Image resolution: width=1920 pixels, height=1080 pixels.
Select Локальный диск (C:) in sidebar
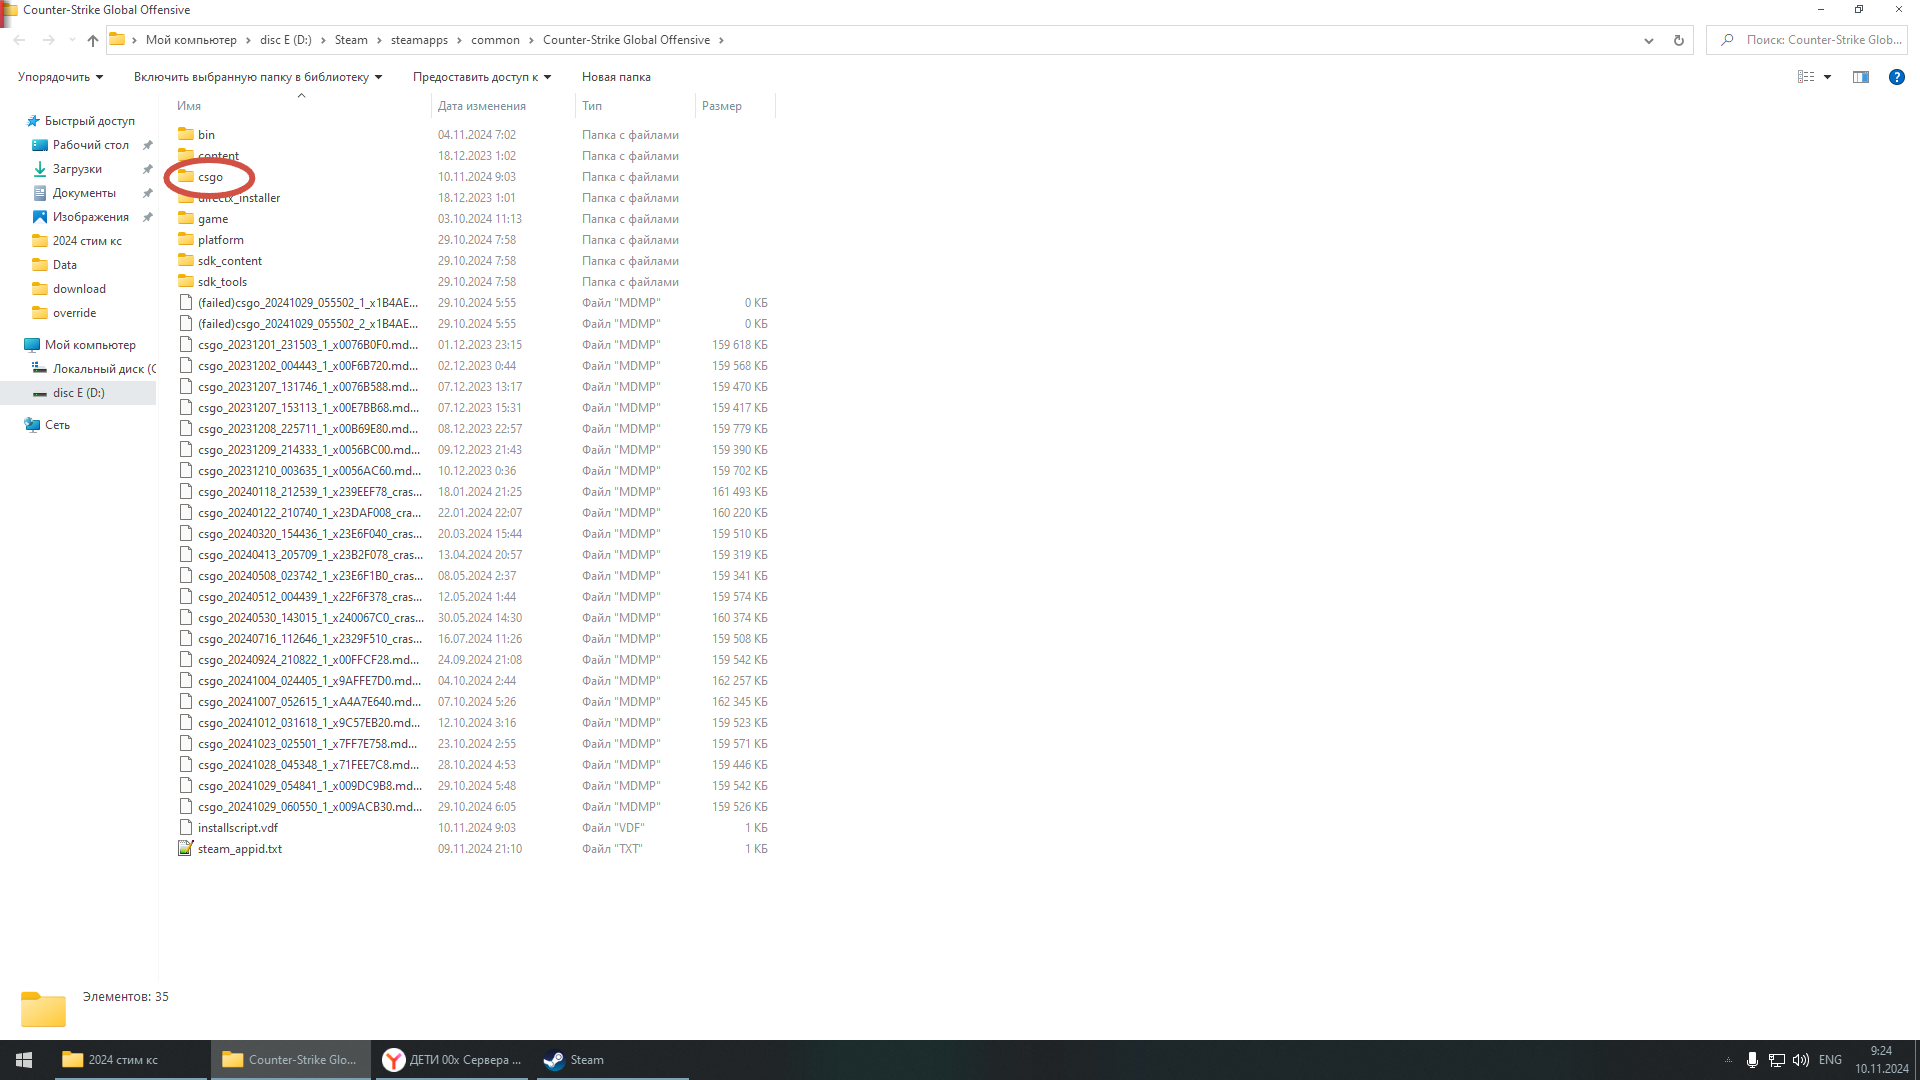point(104,369)
